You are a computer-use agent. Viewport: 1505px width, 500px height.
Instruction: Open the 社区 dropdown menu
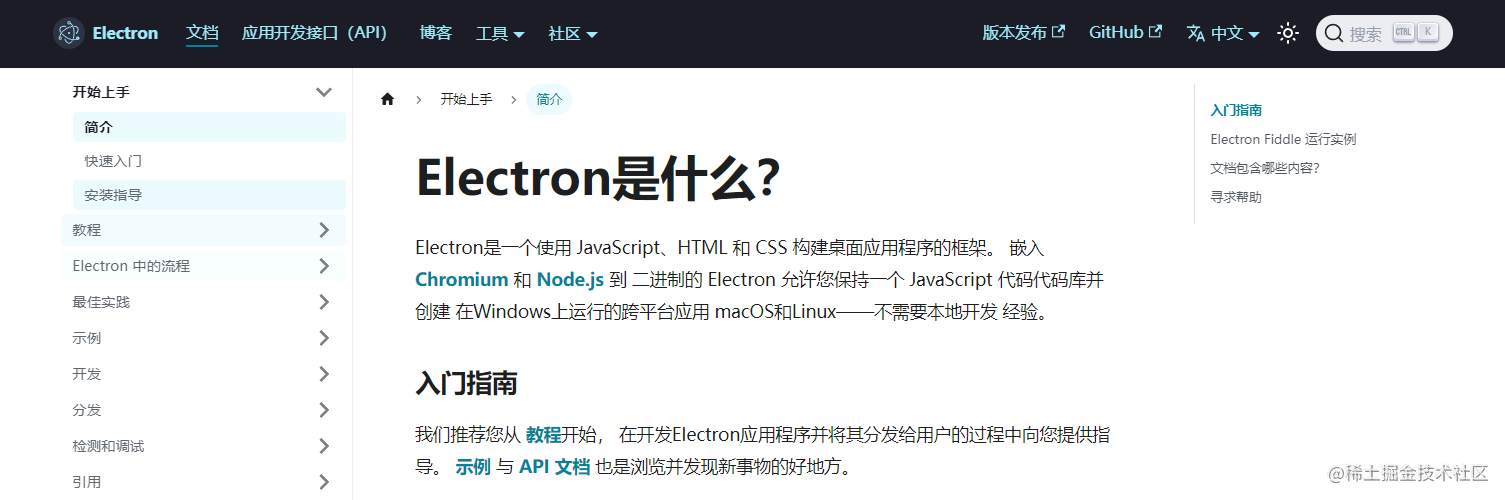(573, 33)
